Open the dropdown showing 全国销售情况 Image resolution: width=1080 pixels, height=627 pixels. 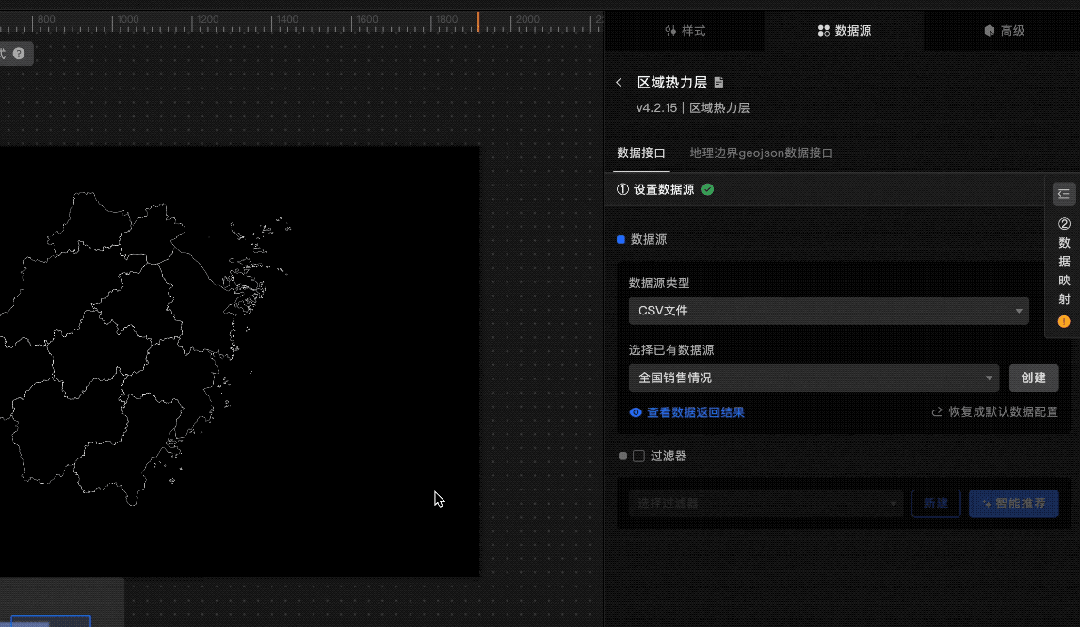click(813, 377)
